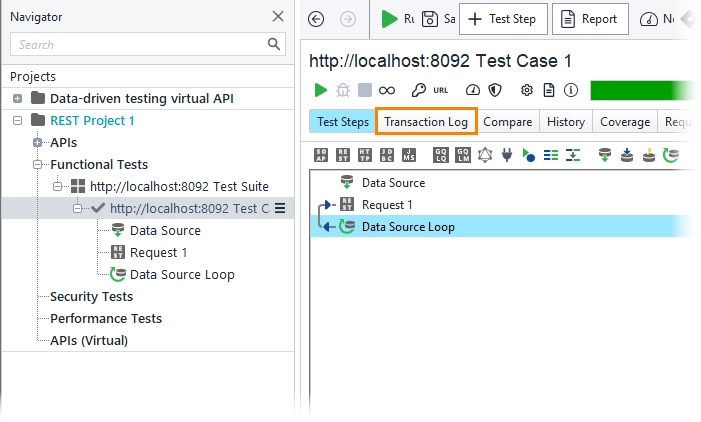Run the test case with green play icon
Viewport: 701px width, 422px height.
(321, 90)
